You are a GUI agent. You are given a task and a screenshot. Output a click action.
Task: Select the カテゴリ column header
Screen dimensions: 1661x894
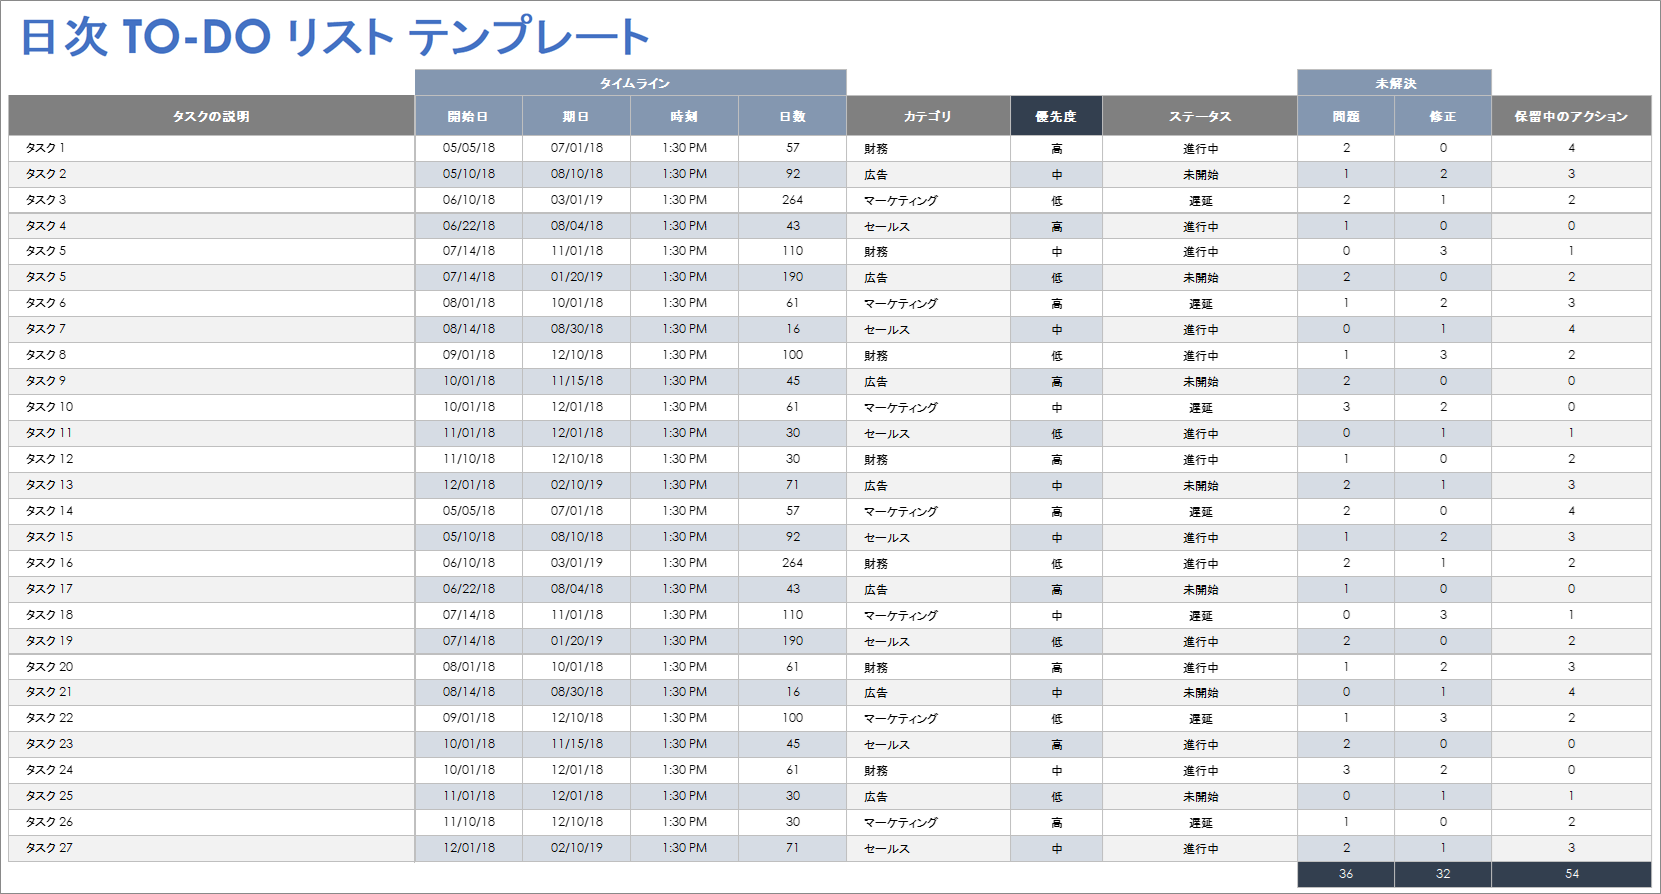928,116
